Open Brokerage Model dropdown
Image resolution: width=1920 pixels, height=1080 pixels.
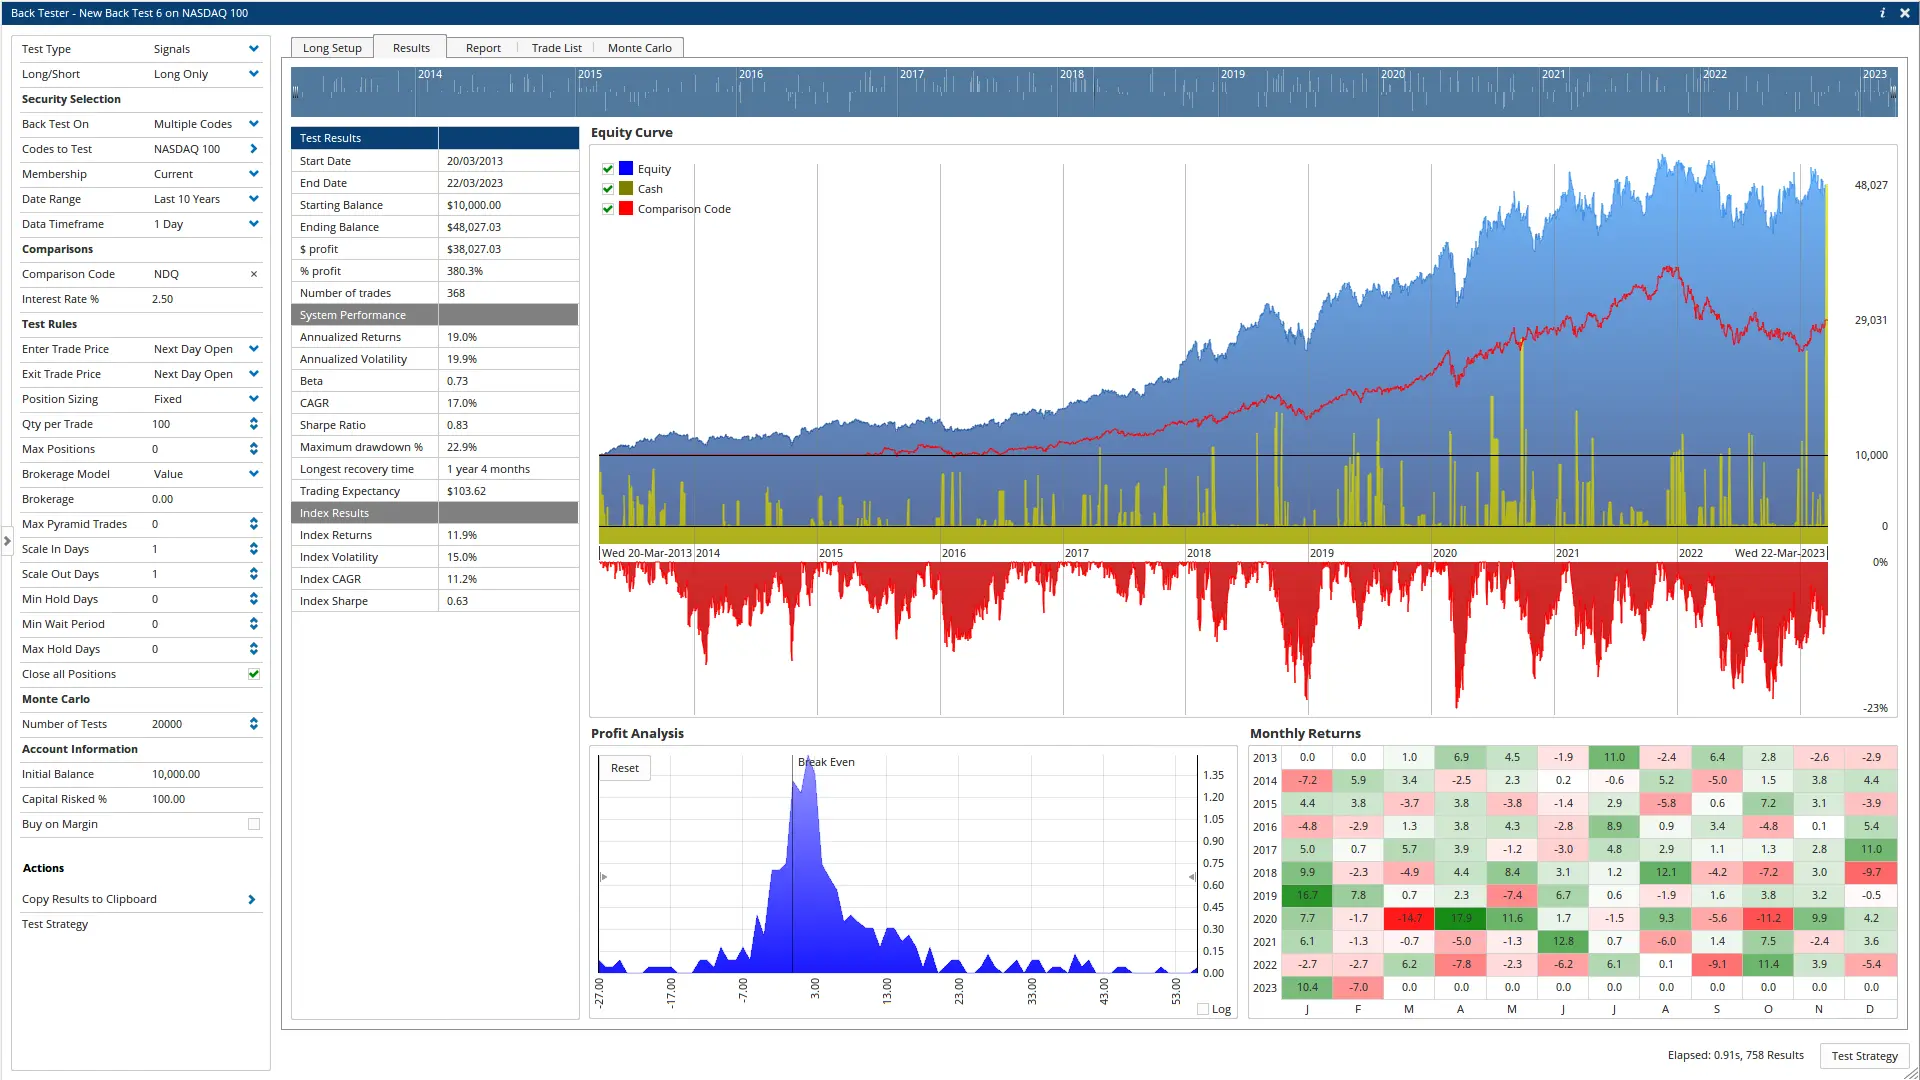click(254, 474)
